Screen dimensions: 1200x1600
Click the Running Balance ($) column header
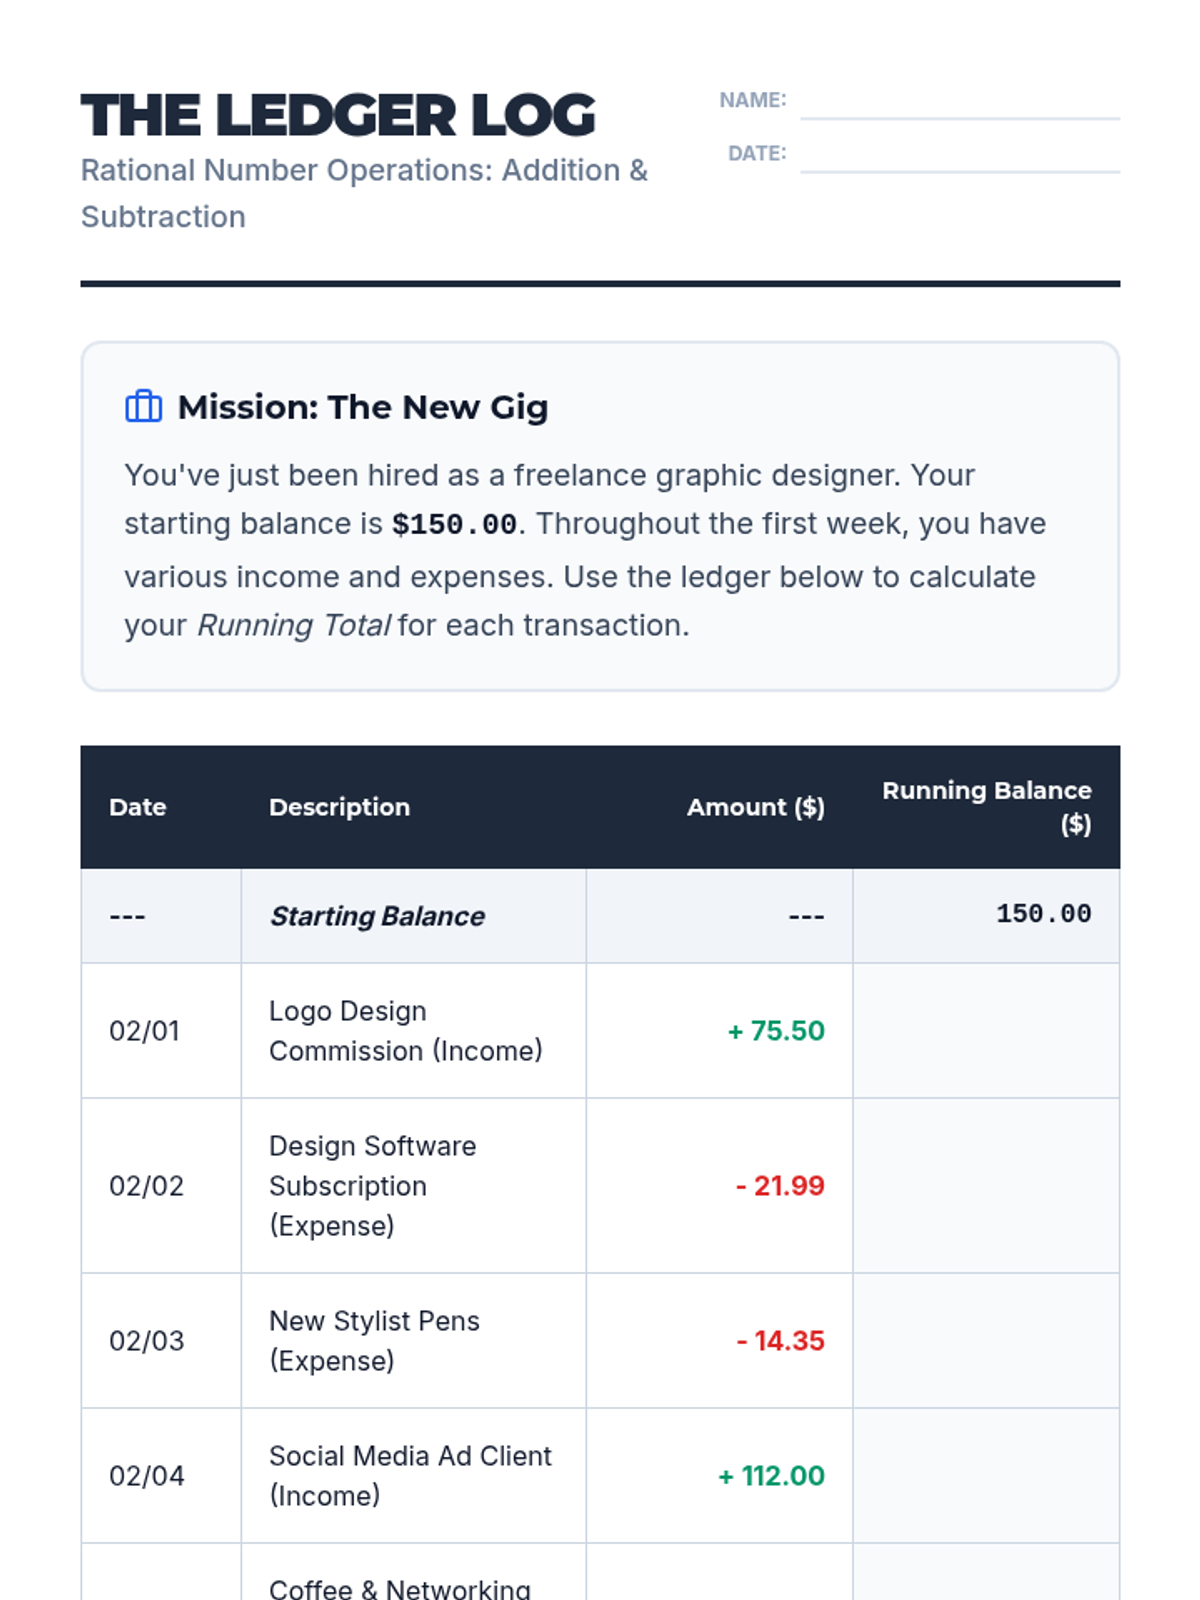(x=986, y=807)
